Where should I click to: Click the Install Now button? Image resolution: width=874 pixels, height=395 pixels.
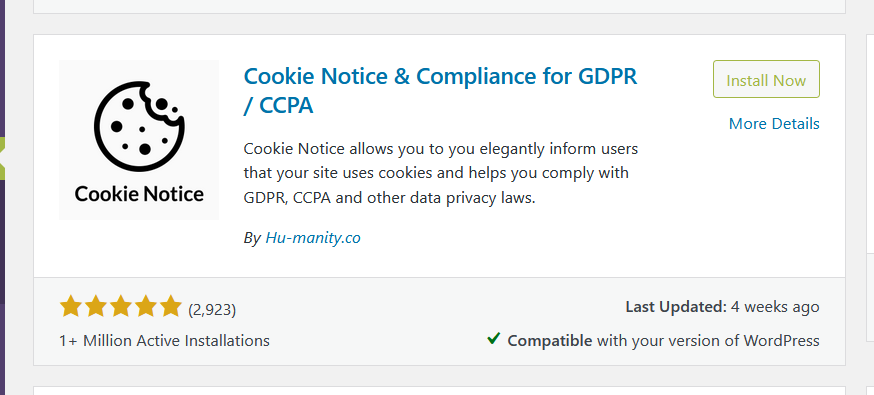766,79
